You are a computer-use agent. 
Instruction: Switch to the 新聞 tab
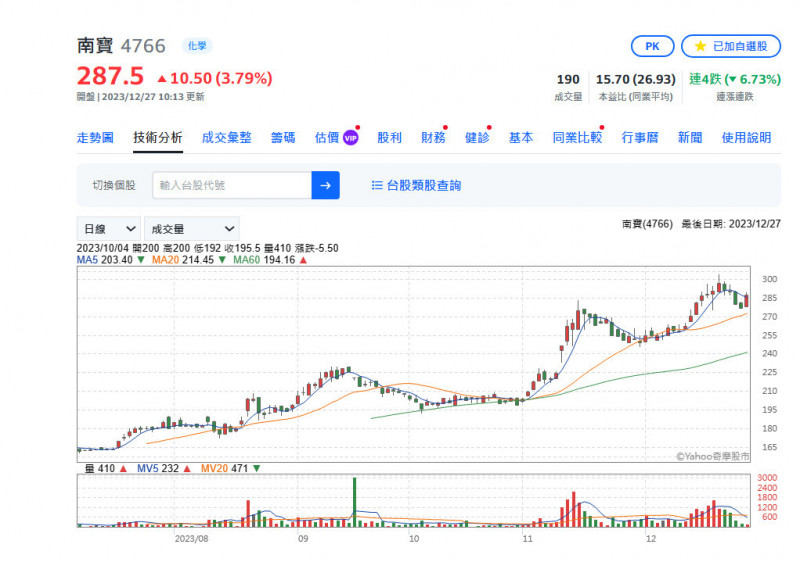coord(690,138)
